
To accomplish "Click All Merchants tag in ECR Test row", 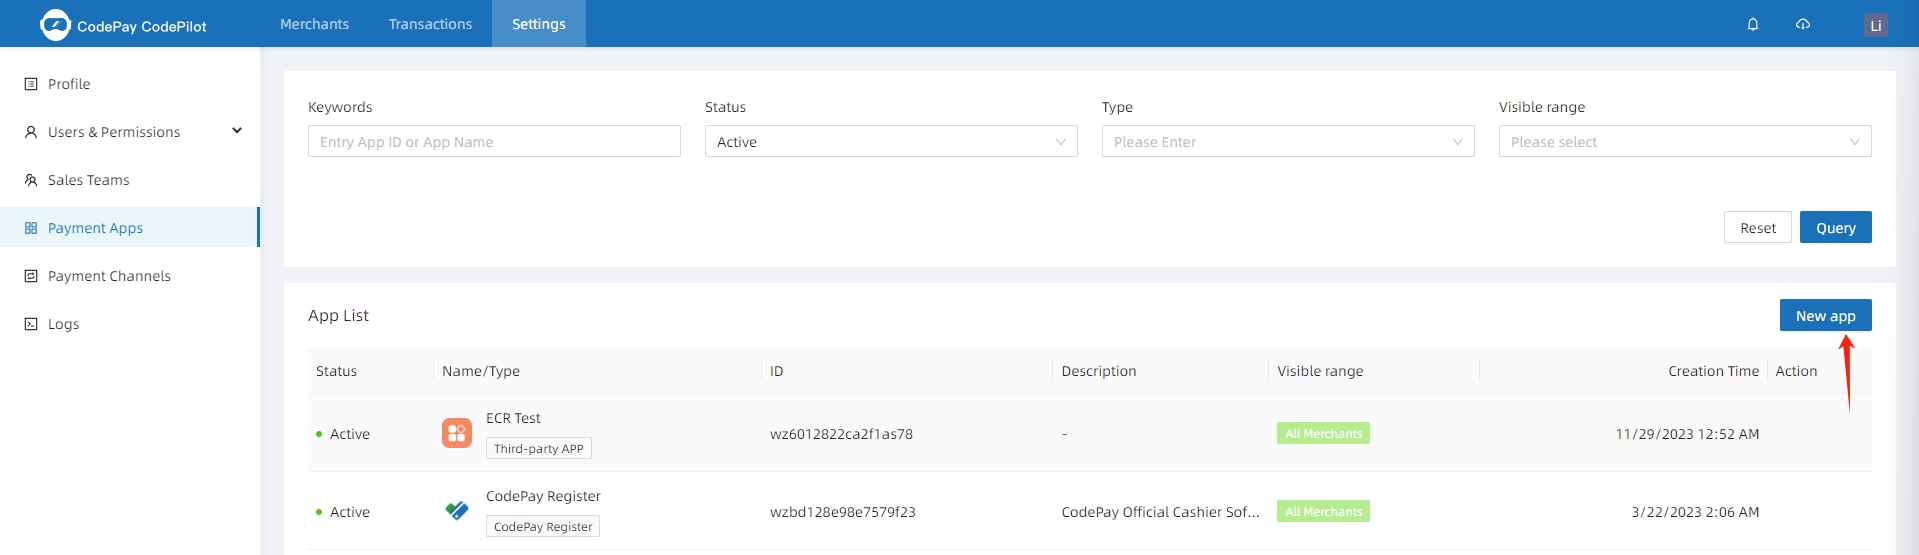I will pos(1323,433).
